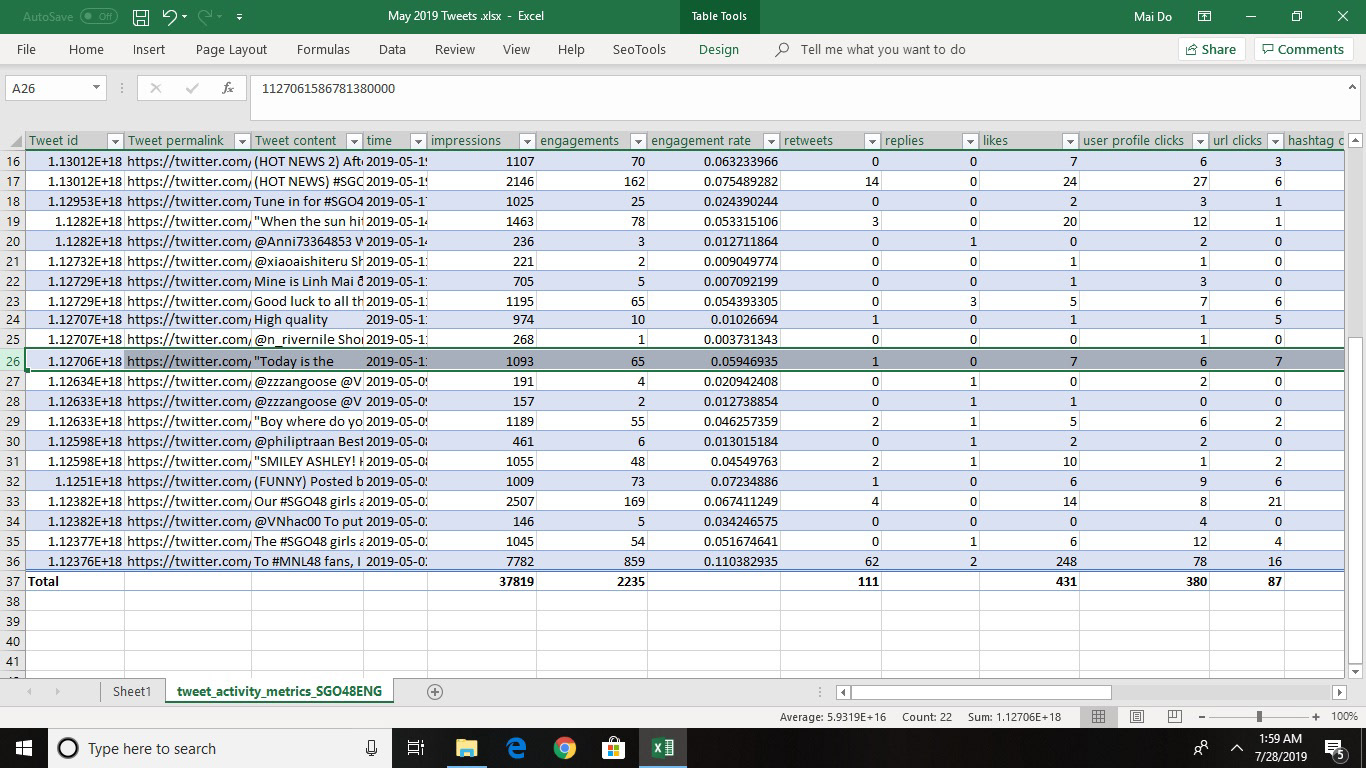Click the likes total 431 cell
Screen dimensions: 1366x768
(1030, 581)
